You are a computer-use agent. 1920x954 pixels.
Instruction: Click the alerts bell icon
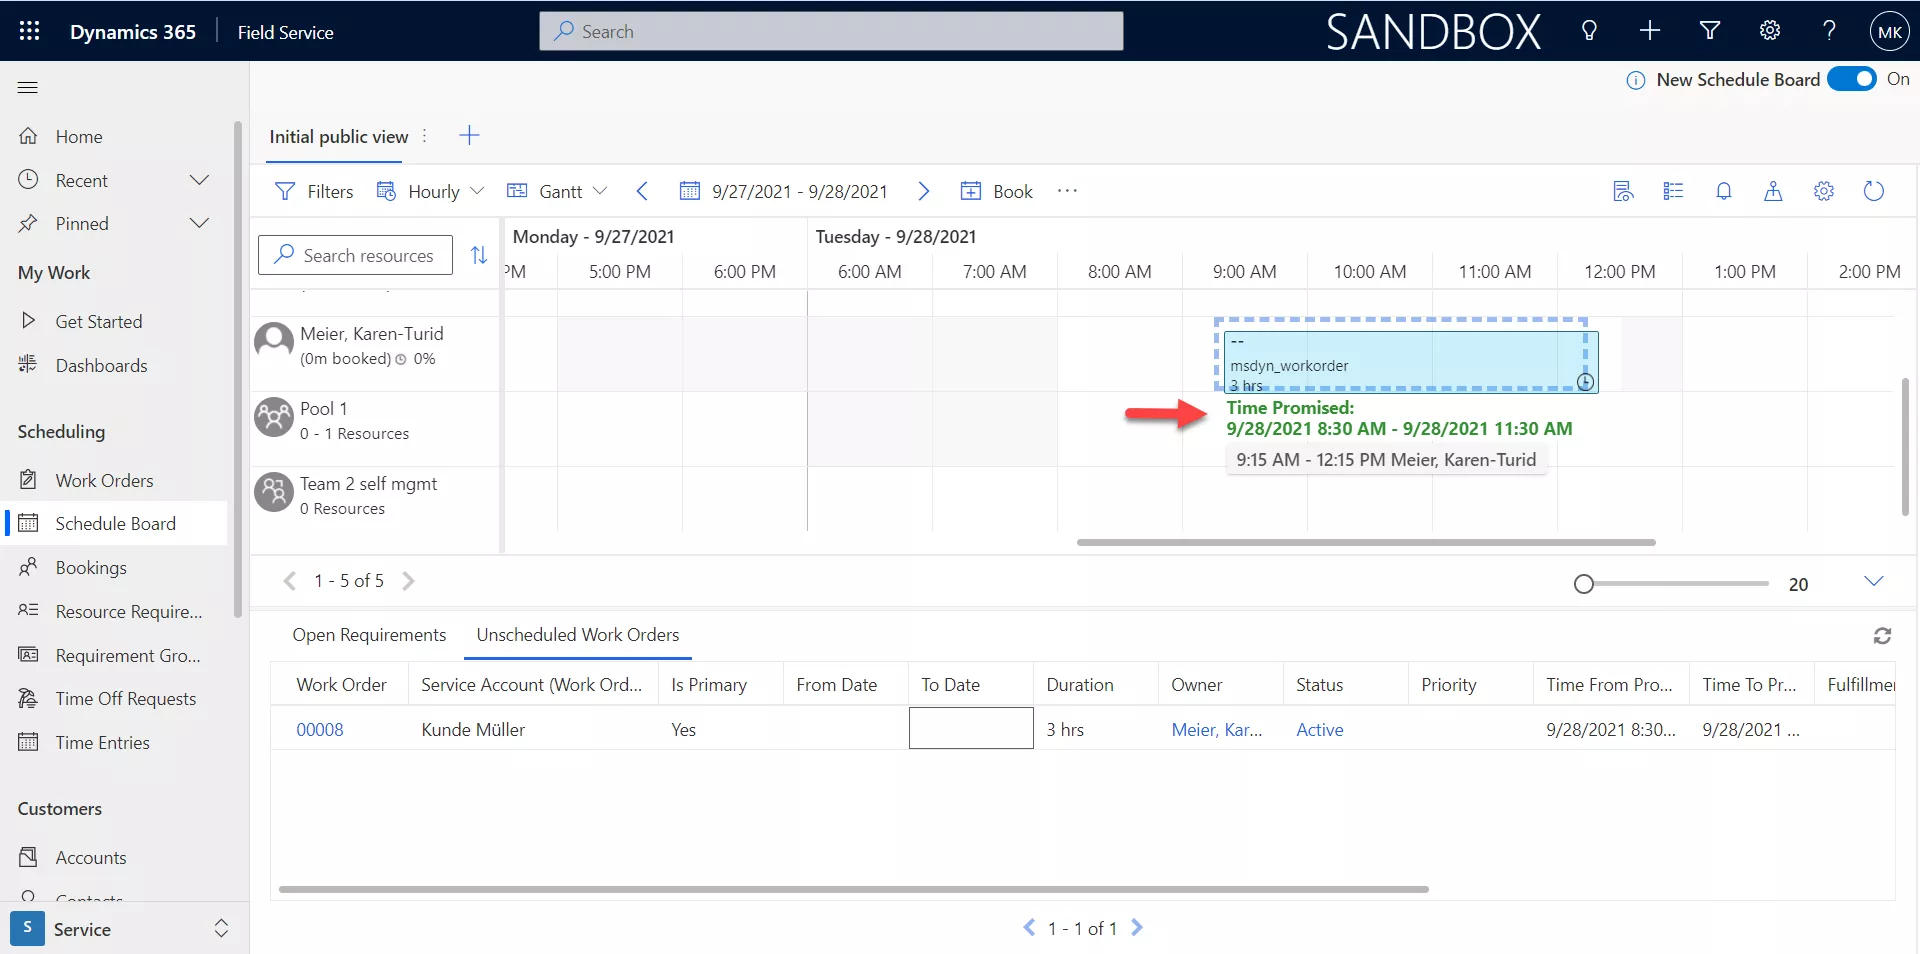[1723, 191]
